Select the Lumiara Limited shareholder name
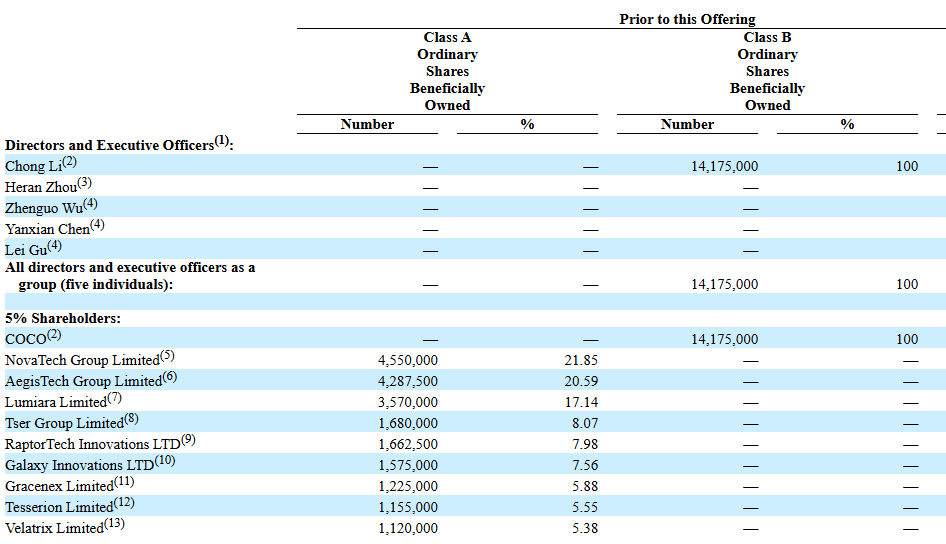This screenshot has height=544, width=946. tap(54, 402)
